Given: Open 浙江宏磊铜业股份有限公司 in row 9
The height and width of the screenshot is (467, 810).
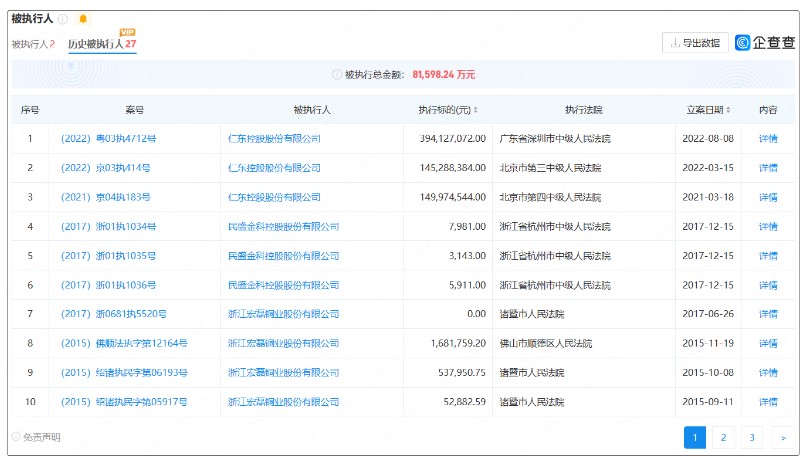Looking at the screenshot, I should point(284,372).
